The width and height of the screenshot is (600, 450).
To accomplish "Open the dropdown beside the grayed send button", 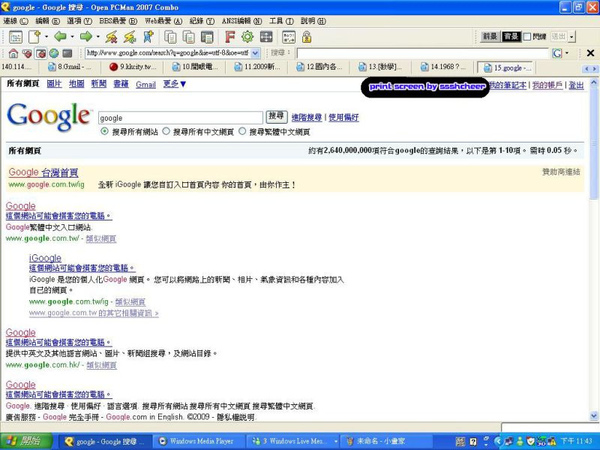I will (x=572, y=37).
